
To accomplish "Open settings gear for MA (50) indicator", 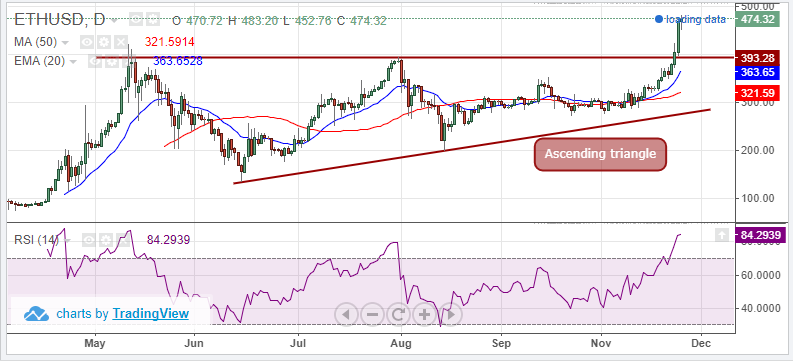I will 104,42.
